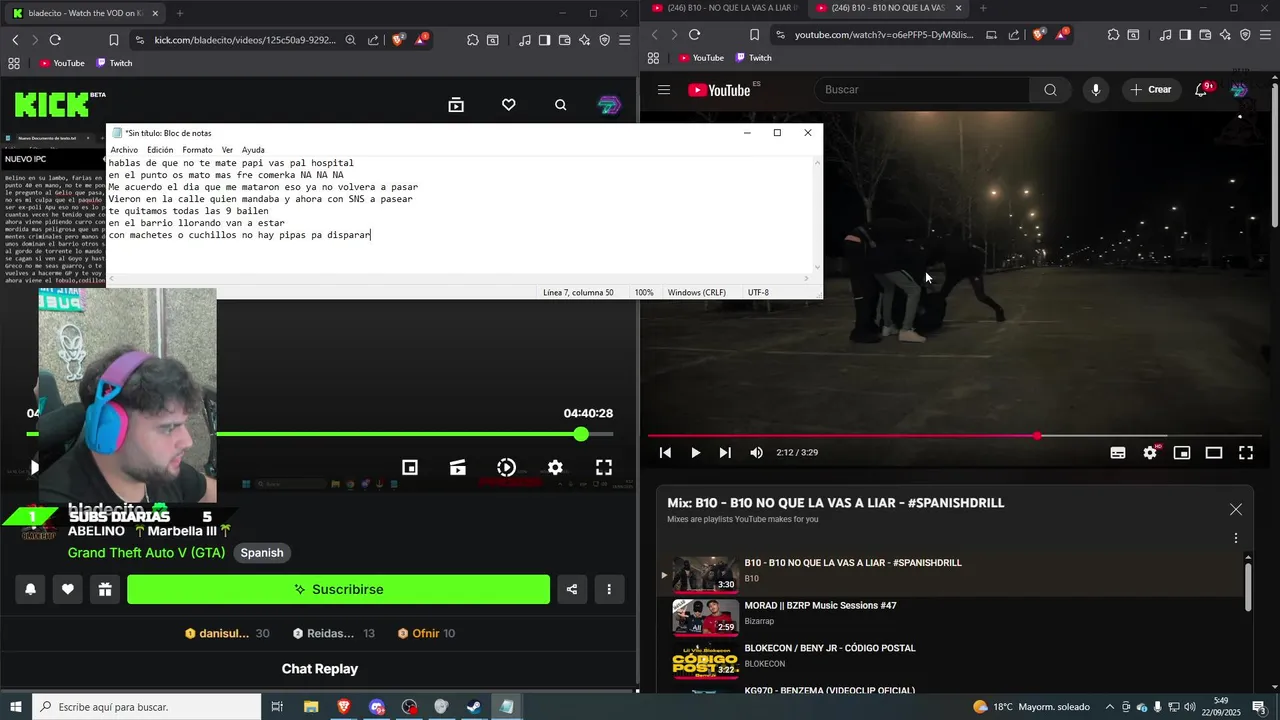Place cursor in Notepad text area

pyautogui.click(x=460, y=215)
